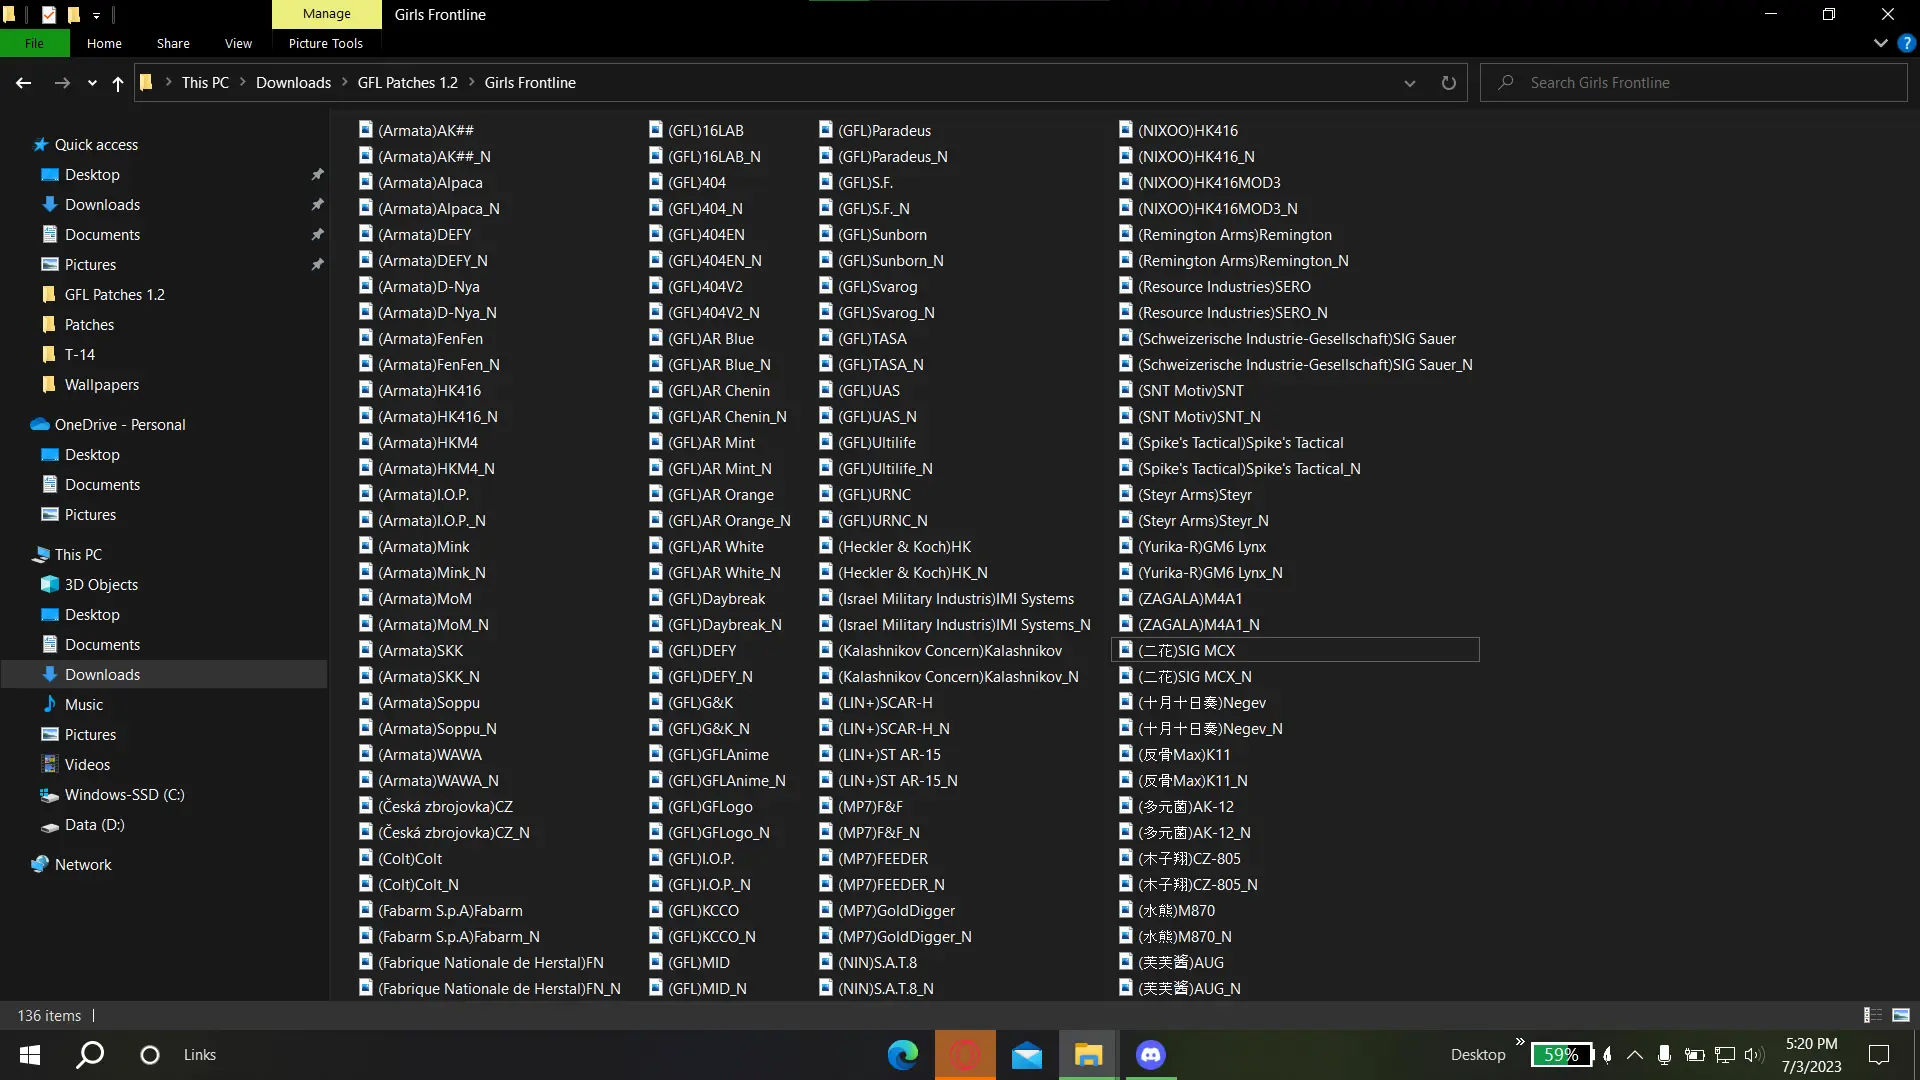Open the Mail app from the taskbar

click(1027, 1055)
